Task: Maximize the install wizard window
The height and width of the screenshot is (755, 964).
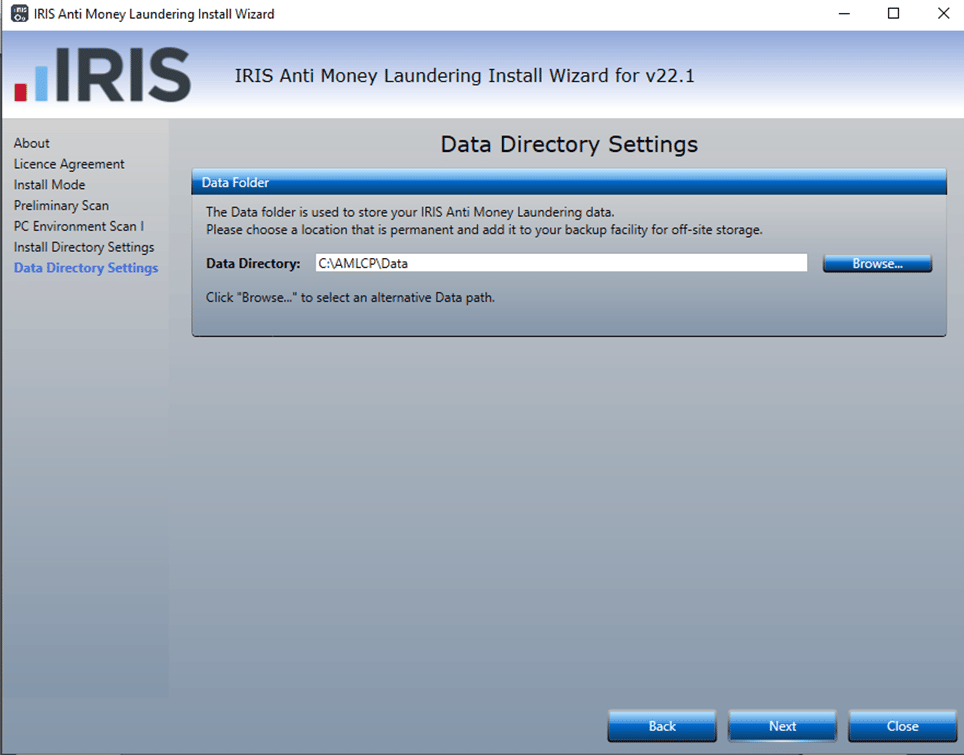Action: point(893,14)
